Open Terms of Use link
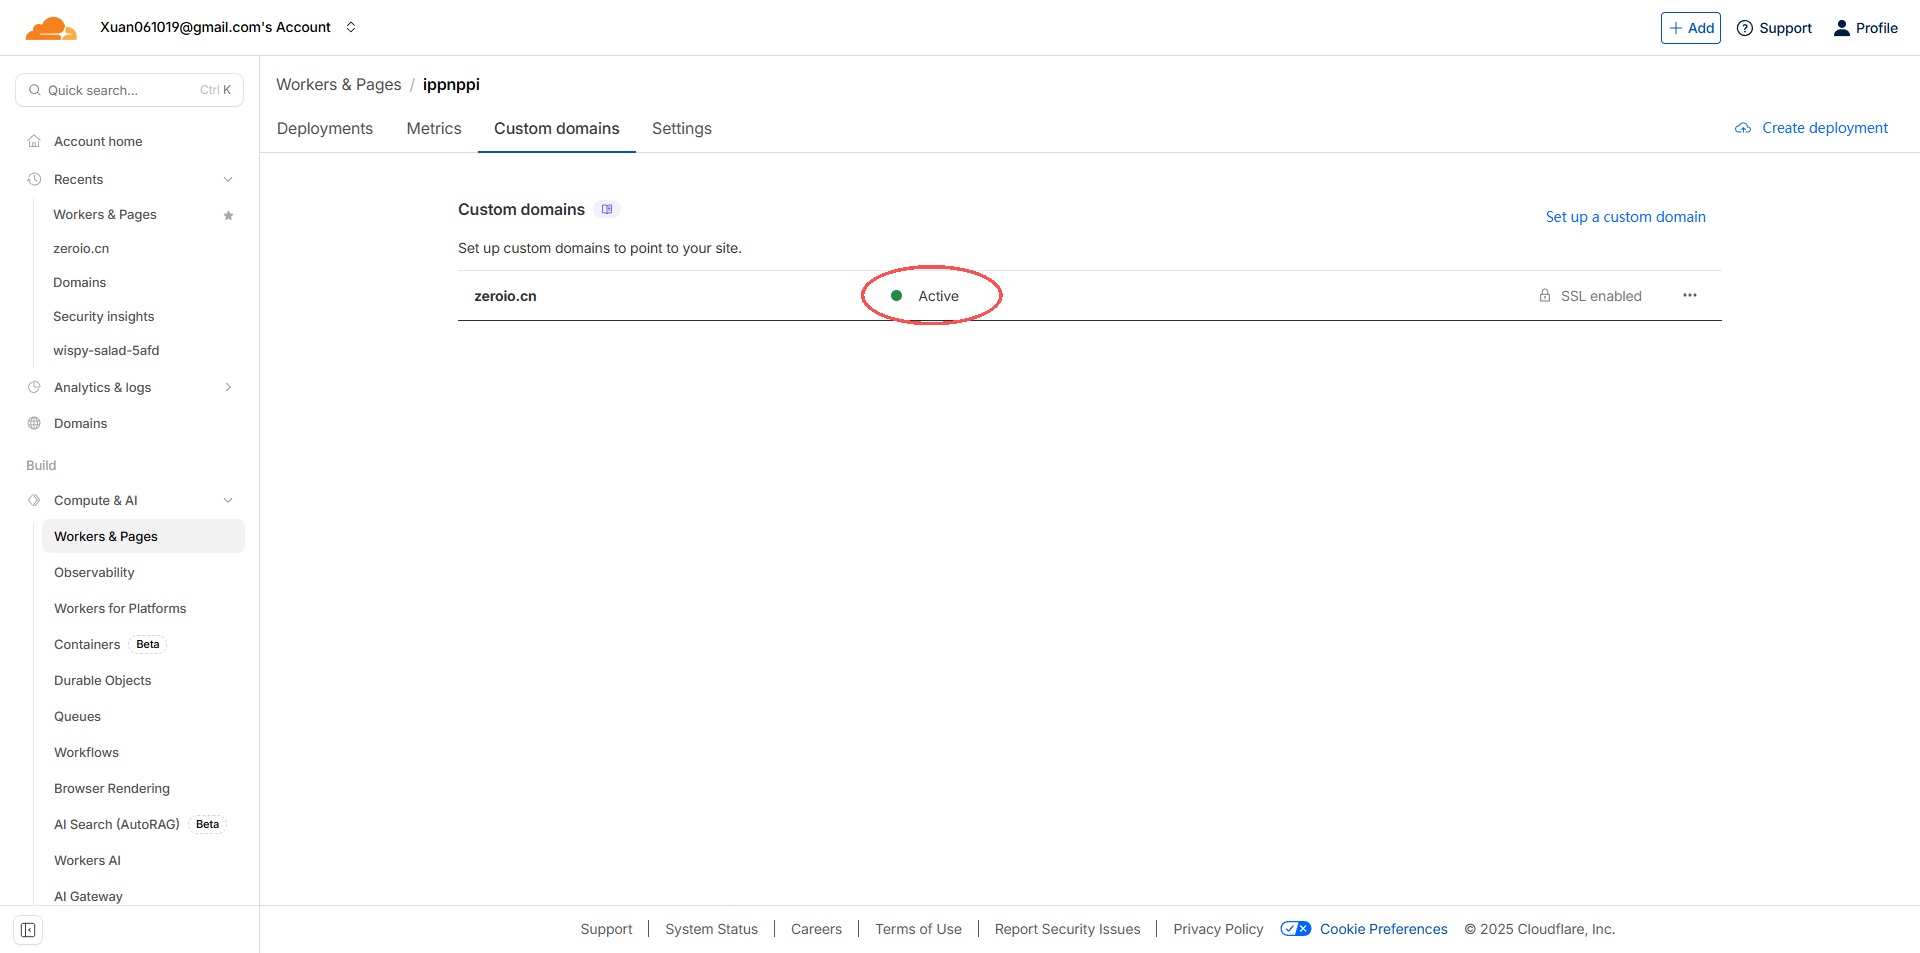The height and width of the screenshot is (953, 1920). coord(918,929)
